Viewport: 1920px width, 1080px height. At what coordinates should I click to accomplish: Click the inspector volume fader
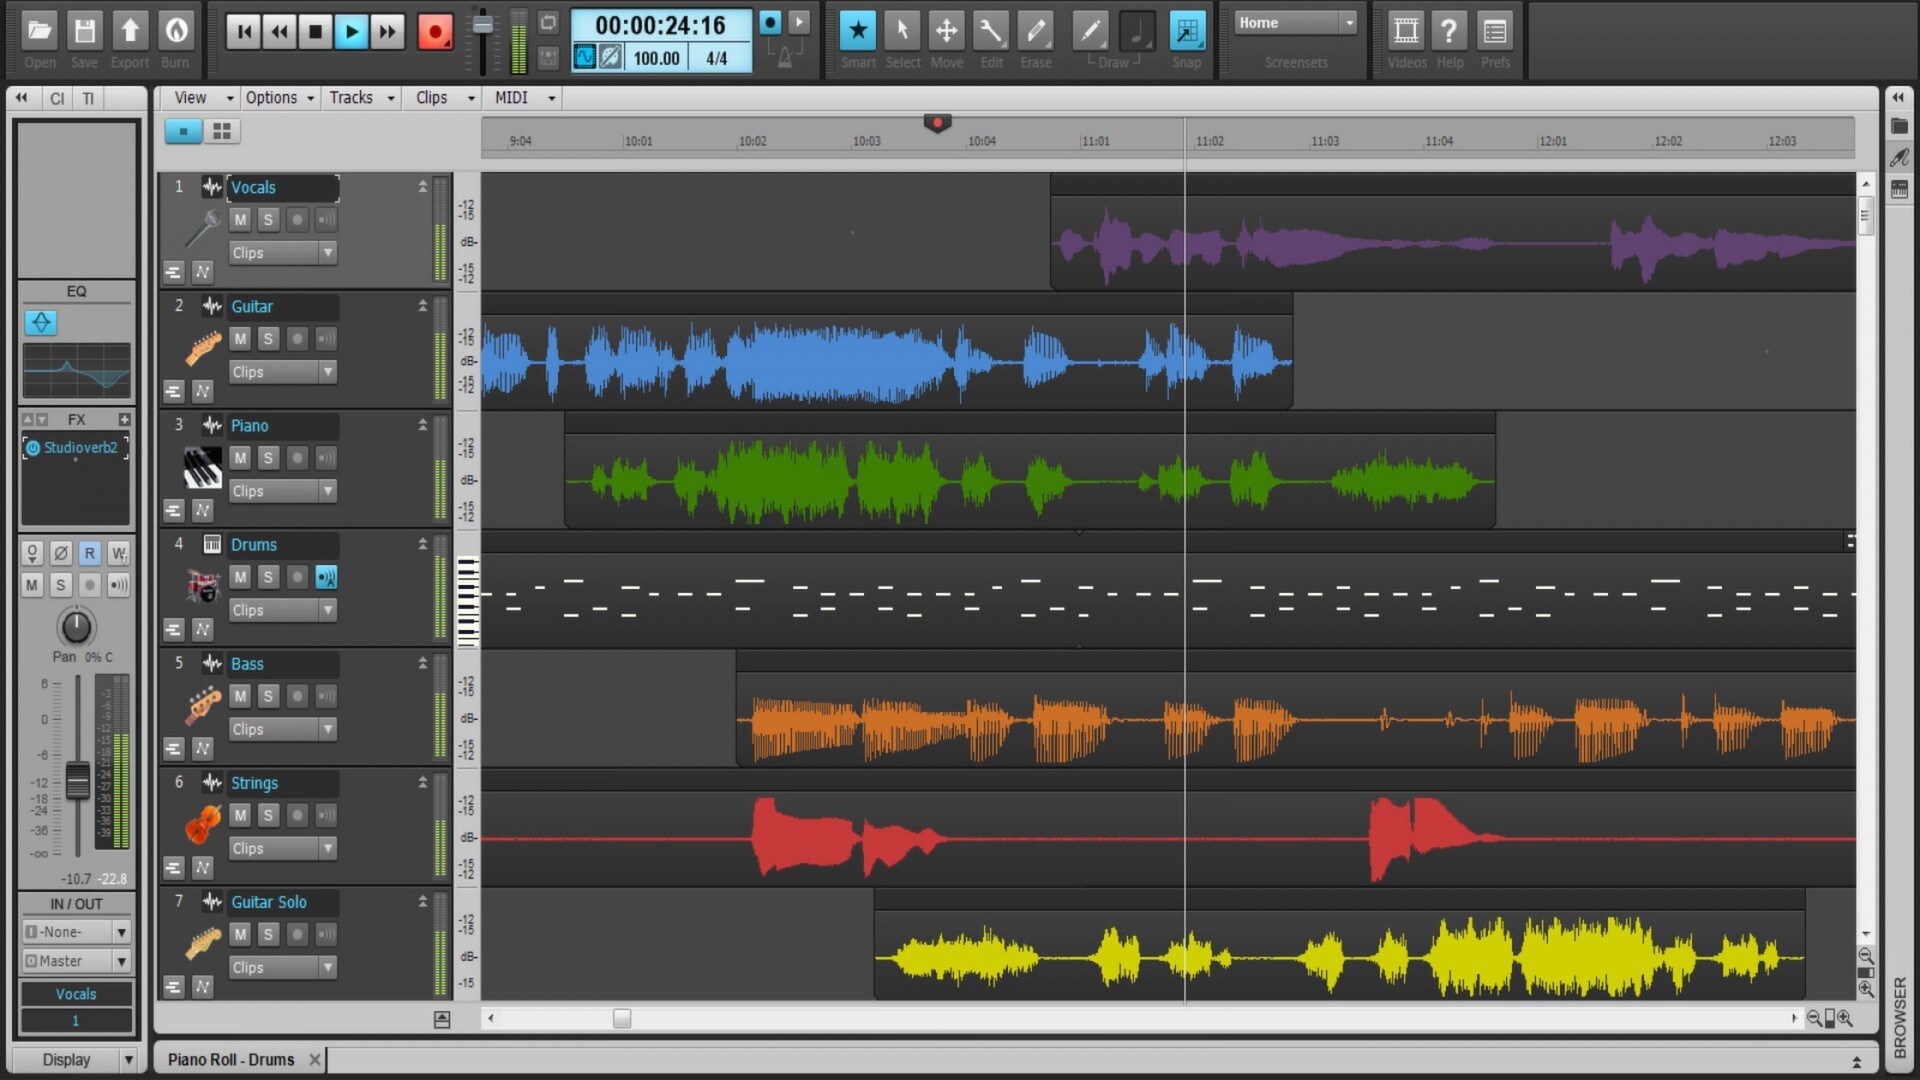pos(78,780)
